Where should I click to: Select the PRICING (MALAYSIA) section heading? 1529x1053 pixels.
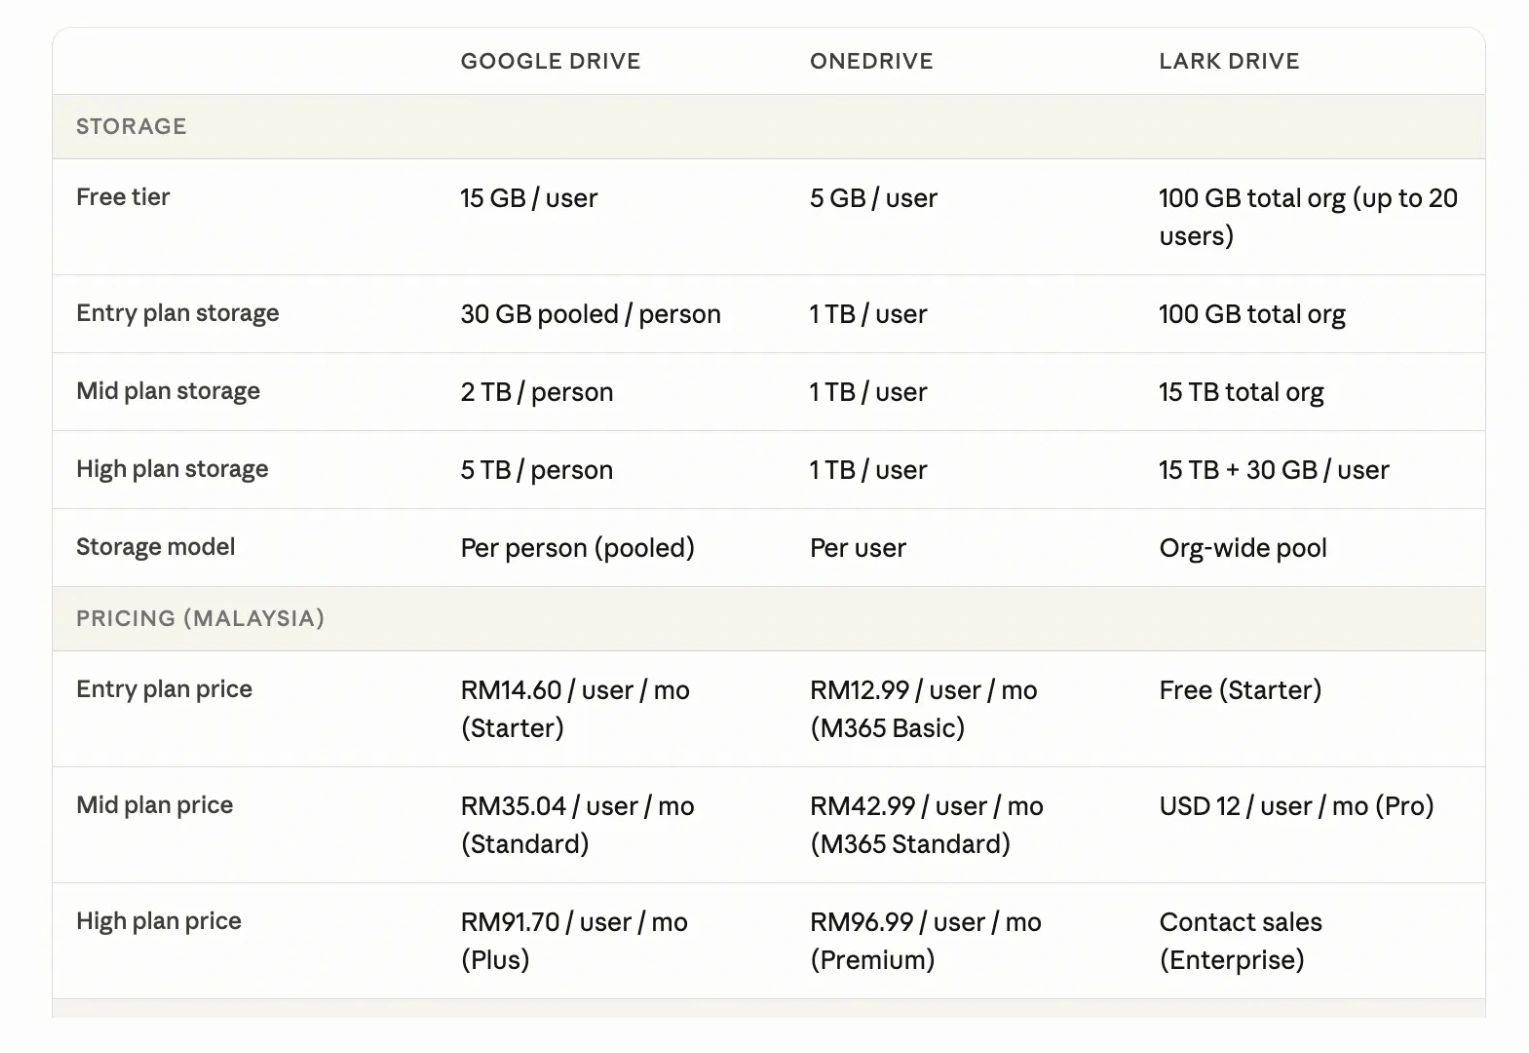click(200, 618)
